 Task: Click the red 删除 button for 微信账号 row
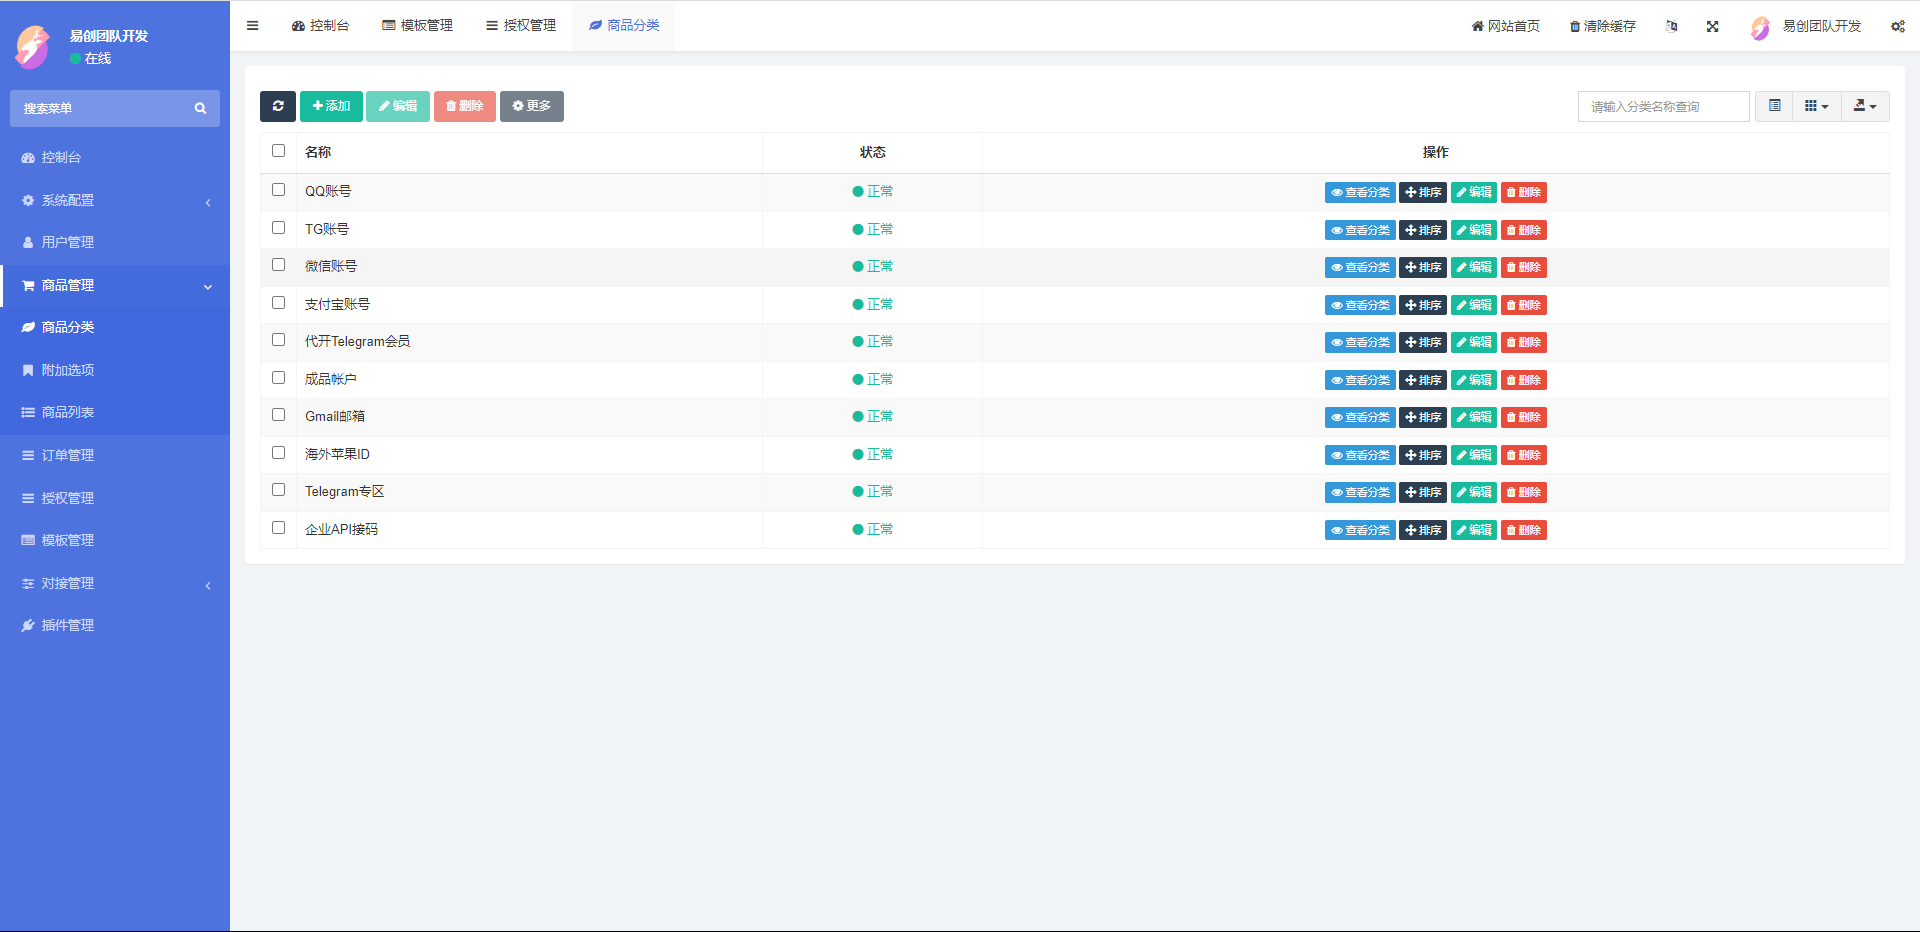pyautogui.click(x=1523, y=267)
